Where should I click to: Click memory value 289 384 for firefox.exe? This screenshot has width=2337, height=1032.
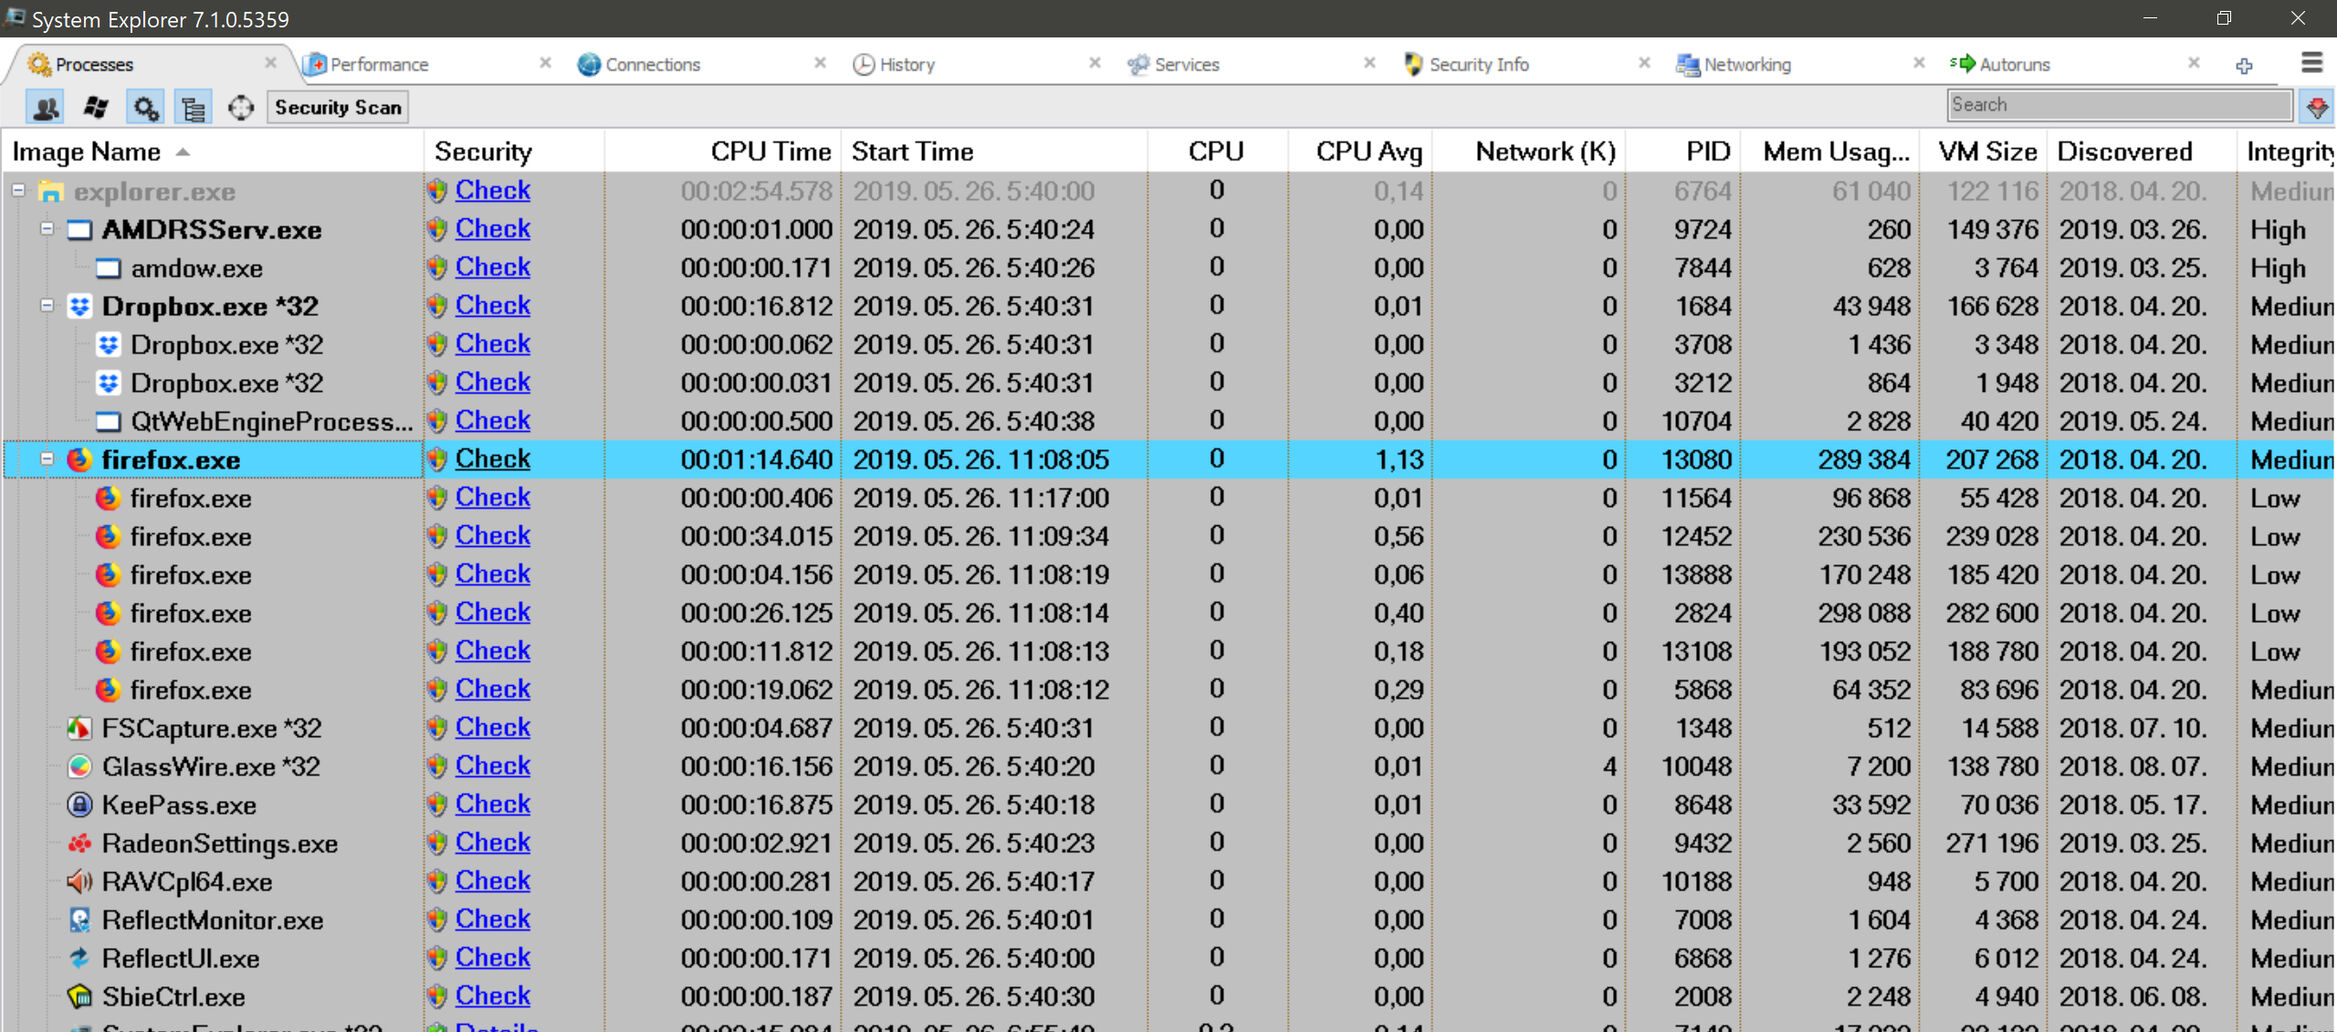point(1864,460)
